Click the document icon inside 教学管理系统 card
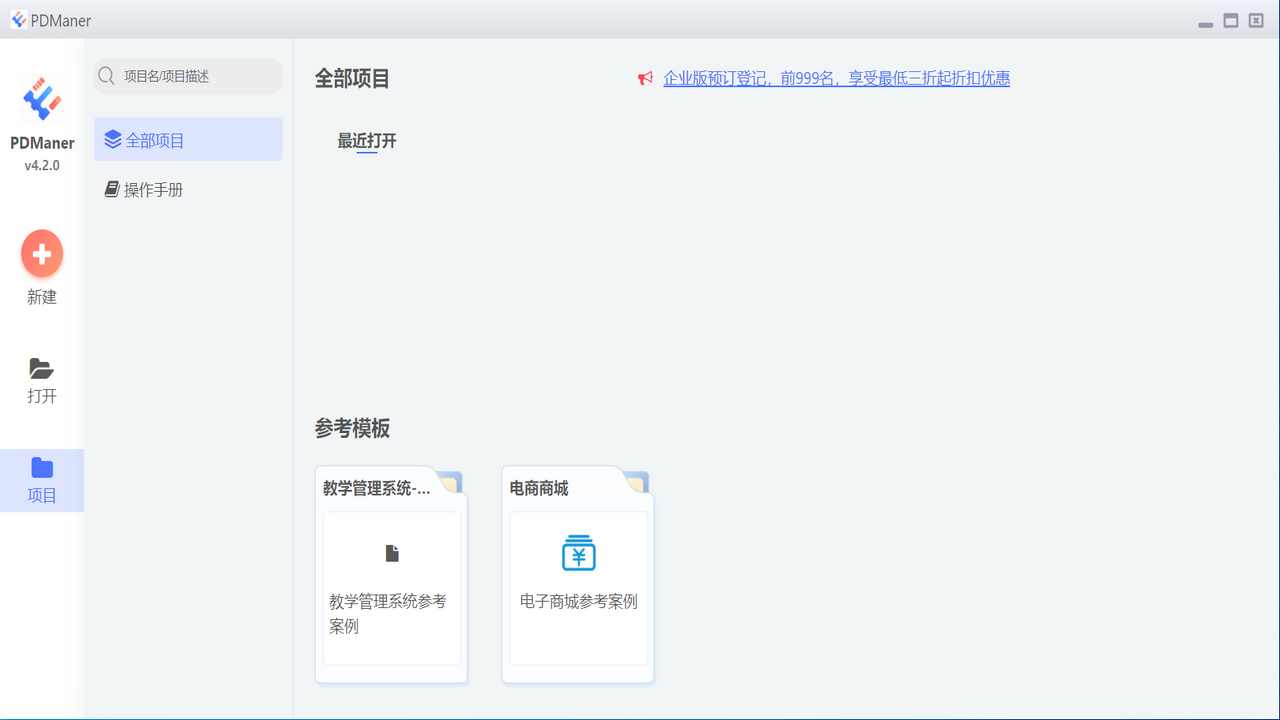Viewport: 1280px width, 720px height. point(391,552)
